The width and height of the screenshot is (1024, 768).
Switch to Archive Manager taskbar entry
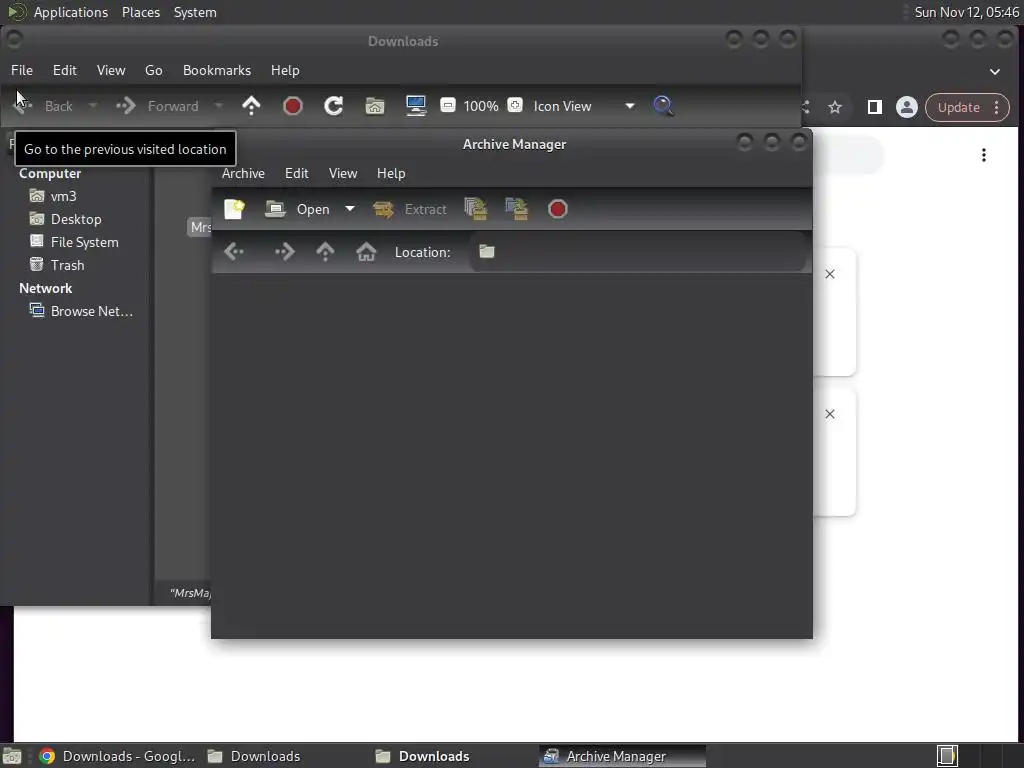tap(622, 756)
